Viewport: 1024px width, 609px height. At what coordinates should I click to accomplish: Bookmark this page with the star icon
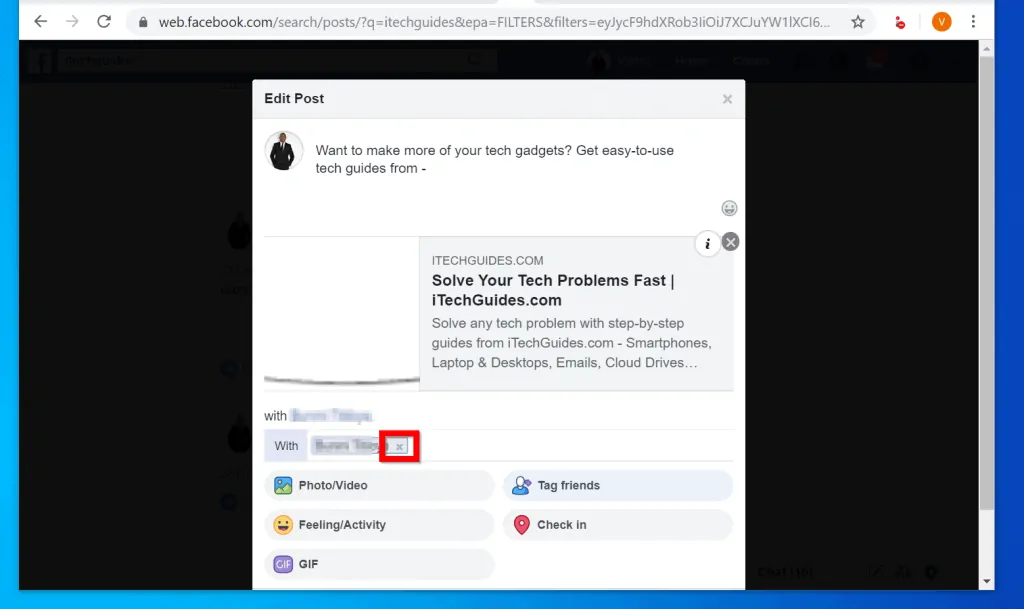click(857, 21)
